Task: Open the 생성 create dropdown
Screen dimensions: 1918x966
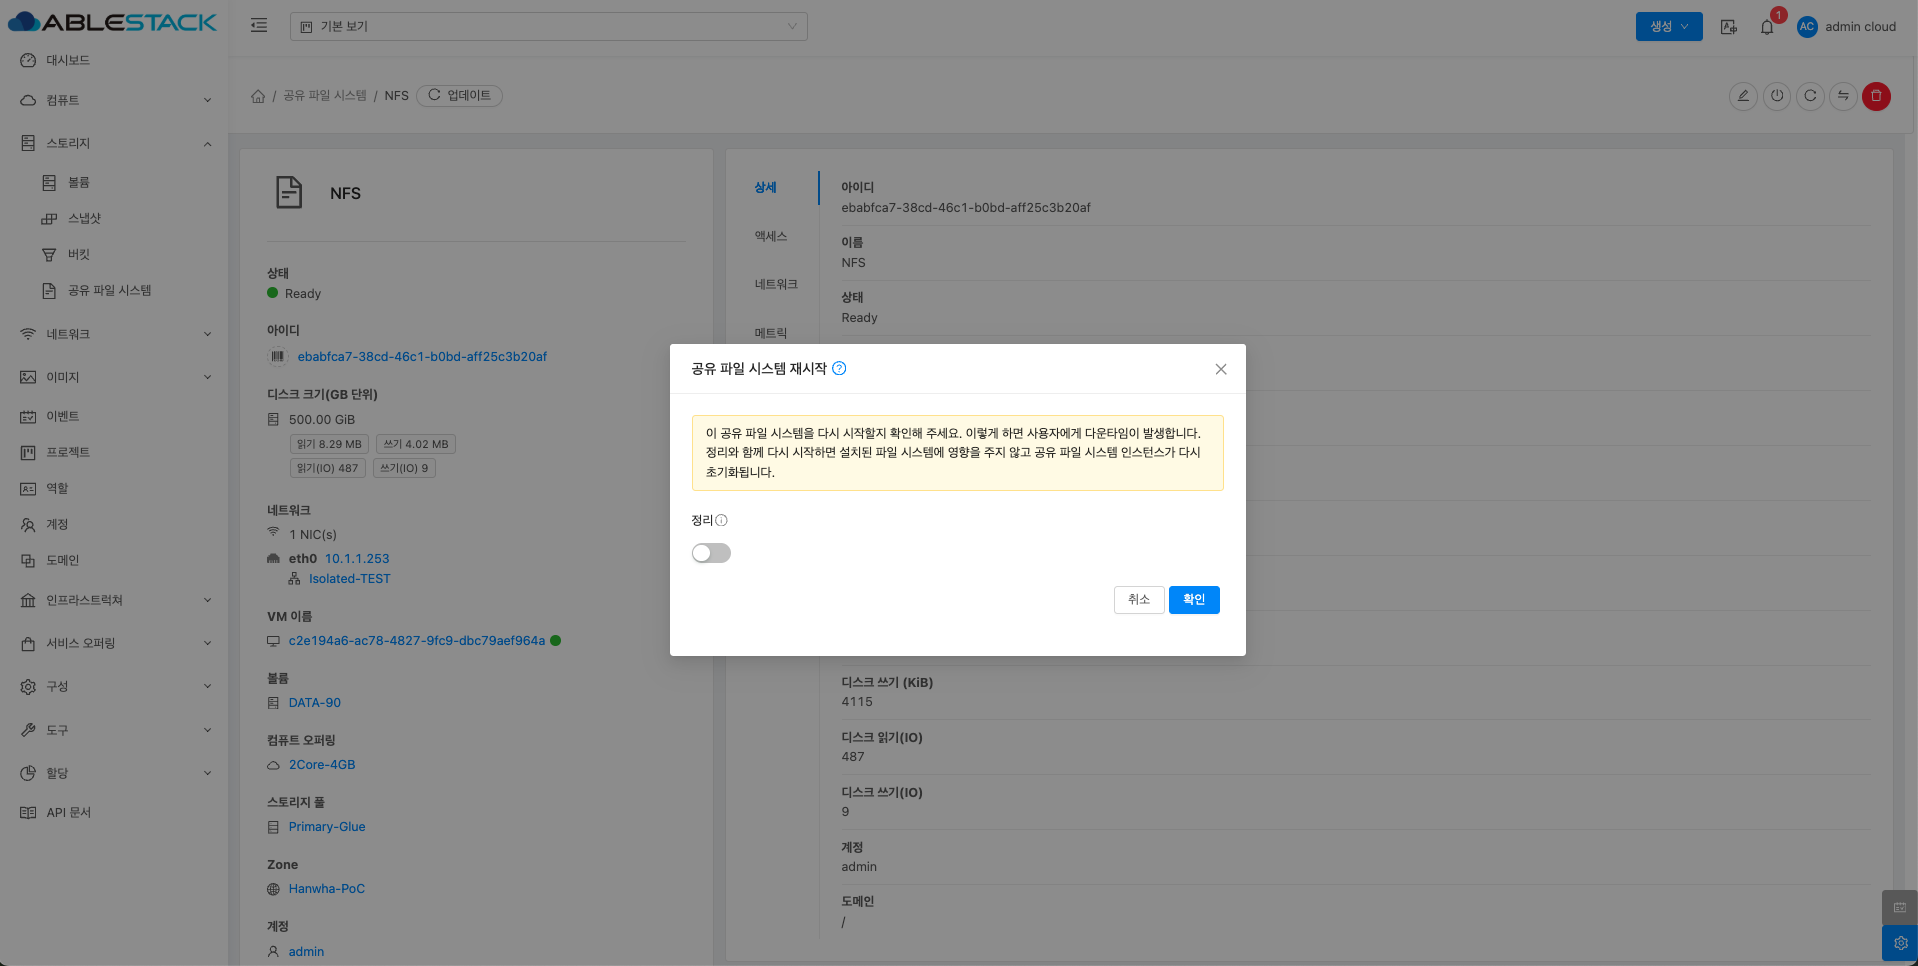Action: pyautogui.click(x=1668, y=27)
